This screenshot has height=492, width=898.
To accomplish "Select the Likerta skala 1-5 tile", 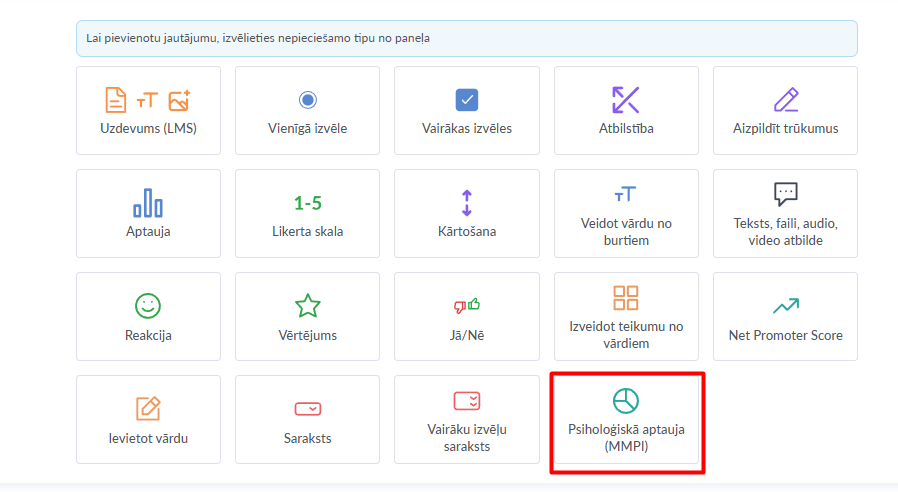I will point(307,214).
